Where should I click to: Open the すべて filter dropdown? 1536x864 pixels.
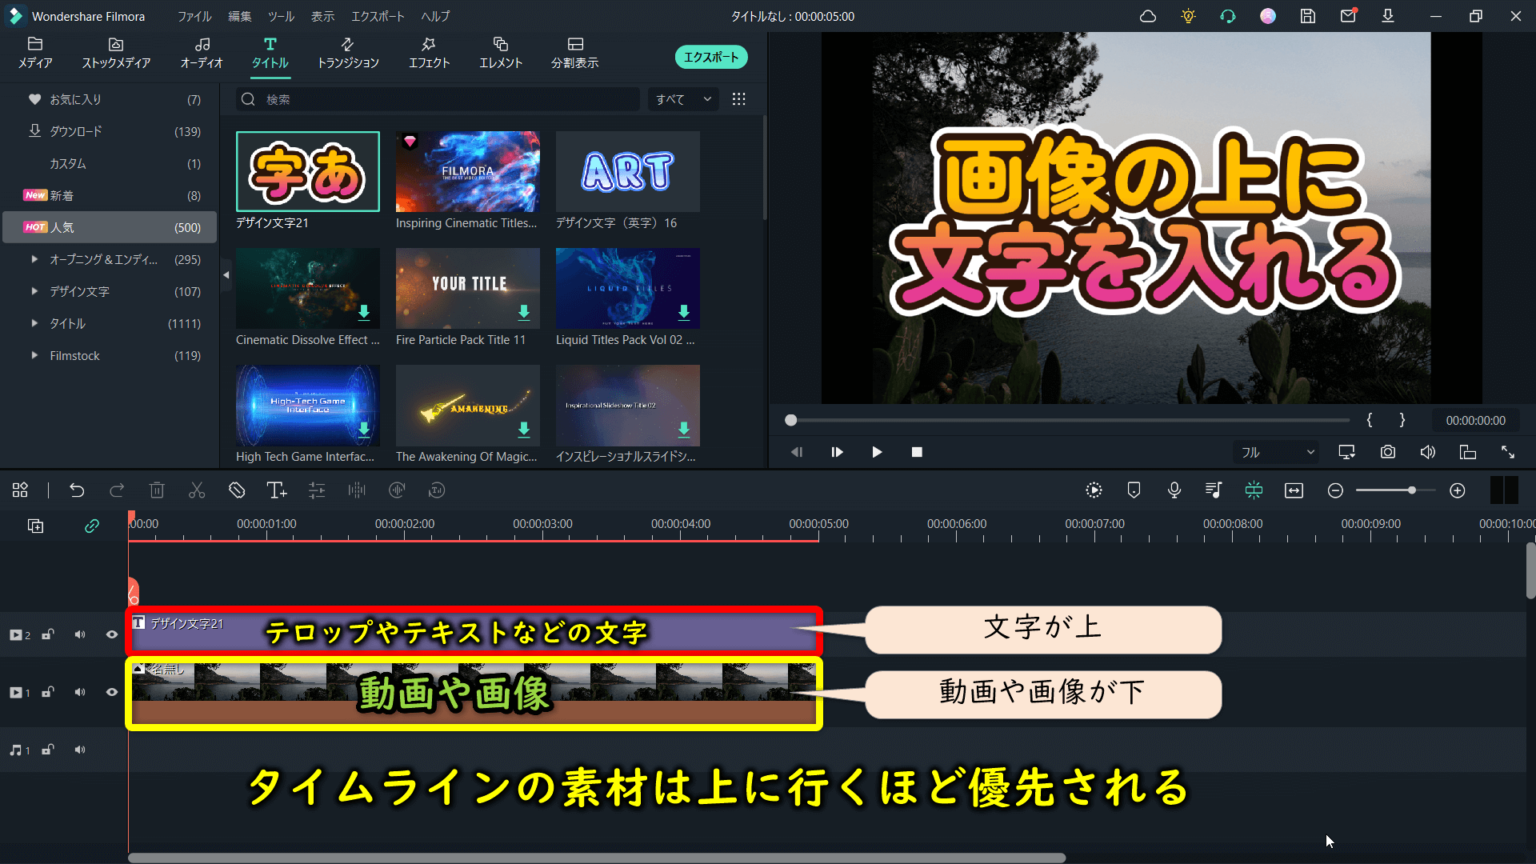(682, 99)
